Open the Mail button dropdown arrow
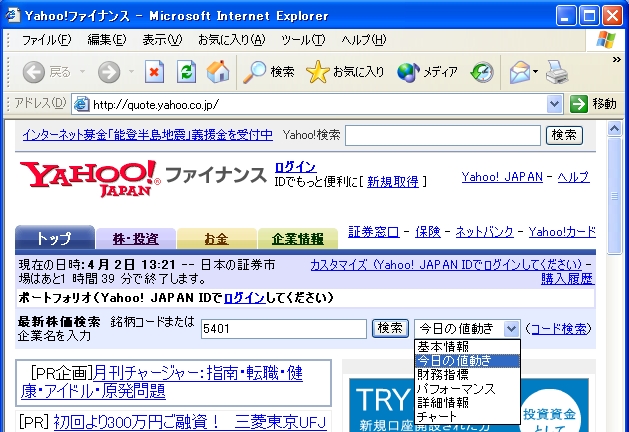This screenshot has height=432, width=629. click(536, 72)
